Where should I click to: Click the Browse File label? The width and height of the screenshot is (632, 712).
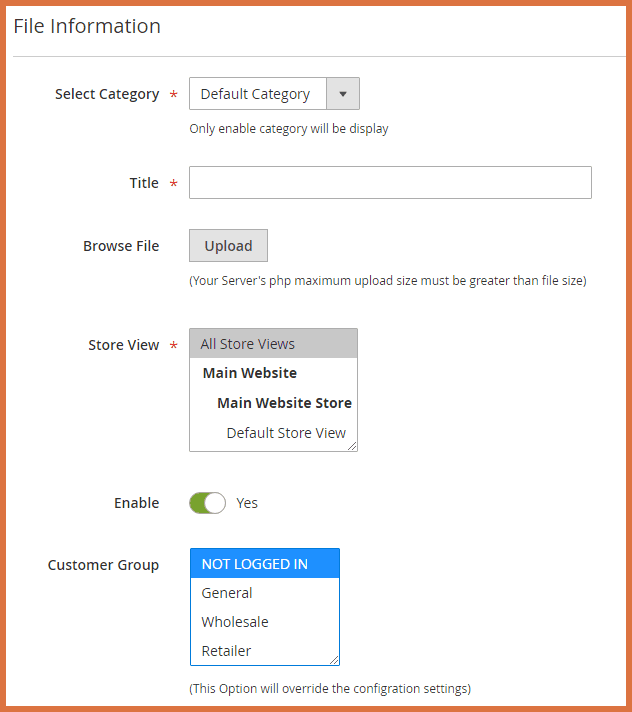pyautogui.click(x=121, y=246)
